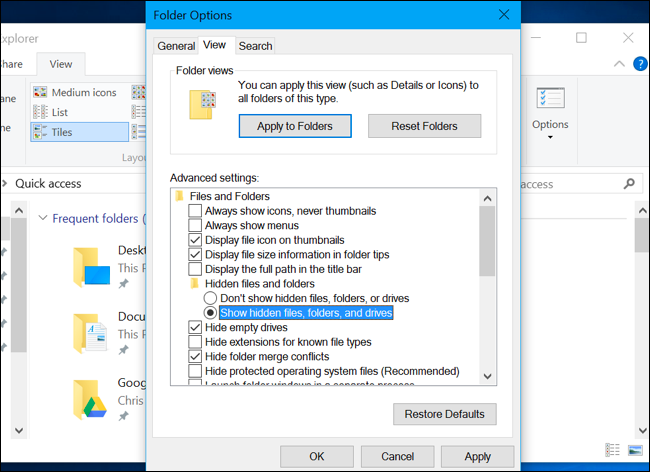Enable Always show icons, never thumbnails

pyautogui.click(x=195, y=211)
